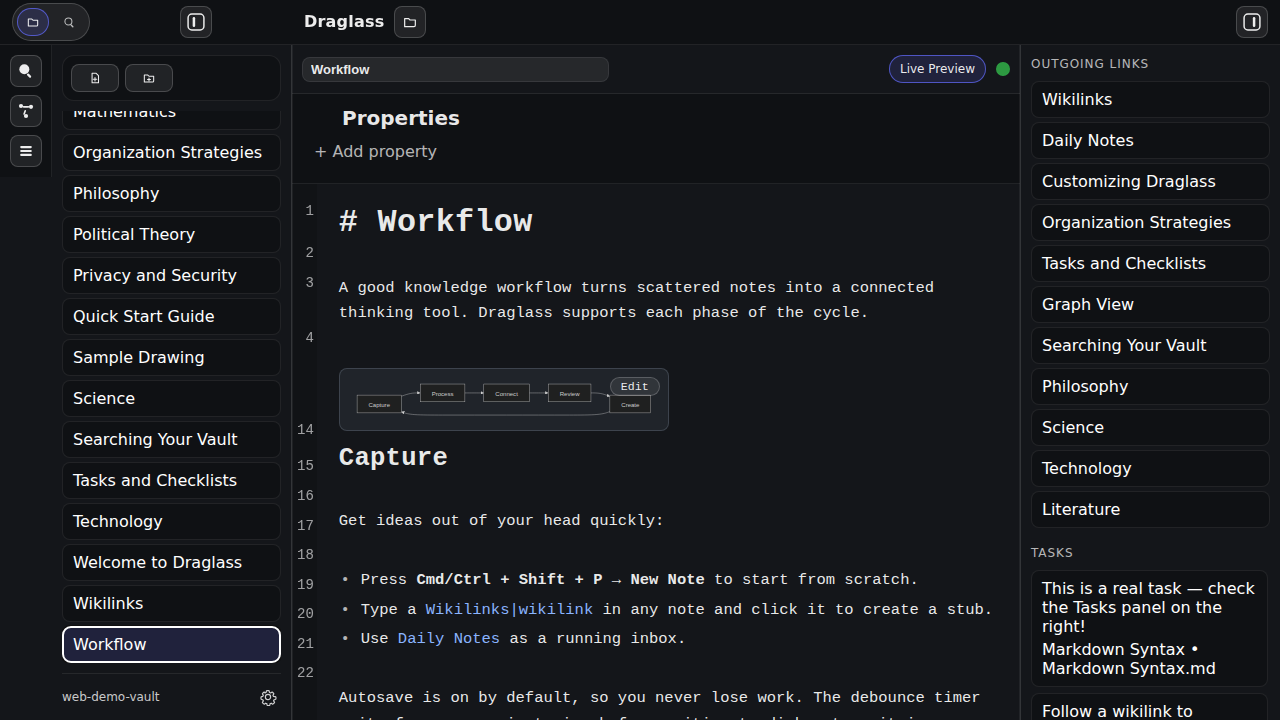Image resolution: width=1280 pixels, height=720 pixels.
Task: Open Technology outgoing link
Action: pos(1150,468)
